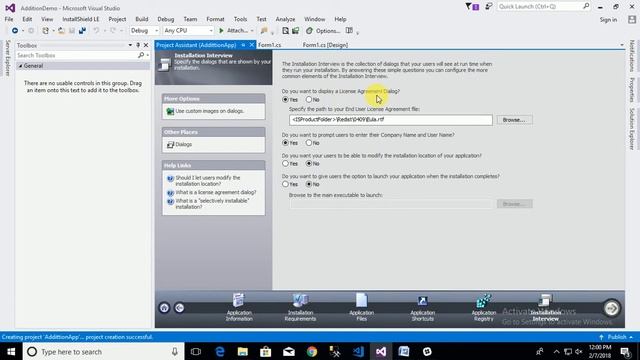Click the Undo toolbar icon
Screen dimensions: 640x360
(96, 31)
